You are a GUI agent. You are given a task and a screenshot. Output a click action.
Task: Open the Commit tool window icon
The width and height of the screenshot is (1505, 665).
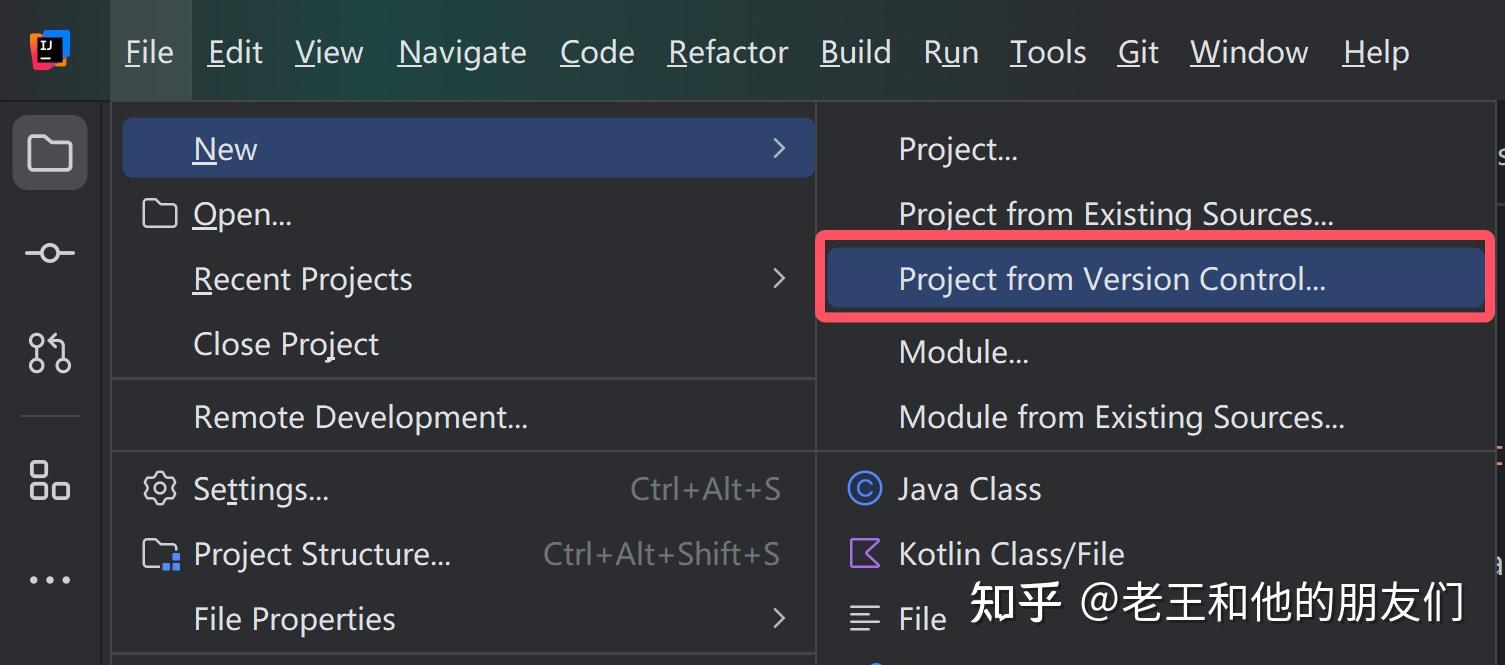[50, 253]
